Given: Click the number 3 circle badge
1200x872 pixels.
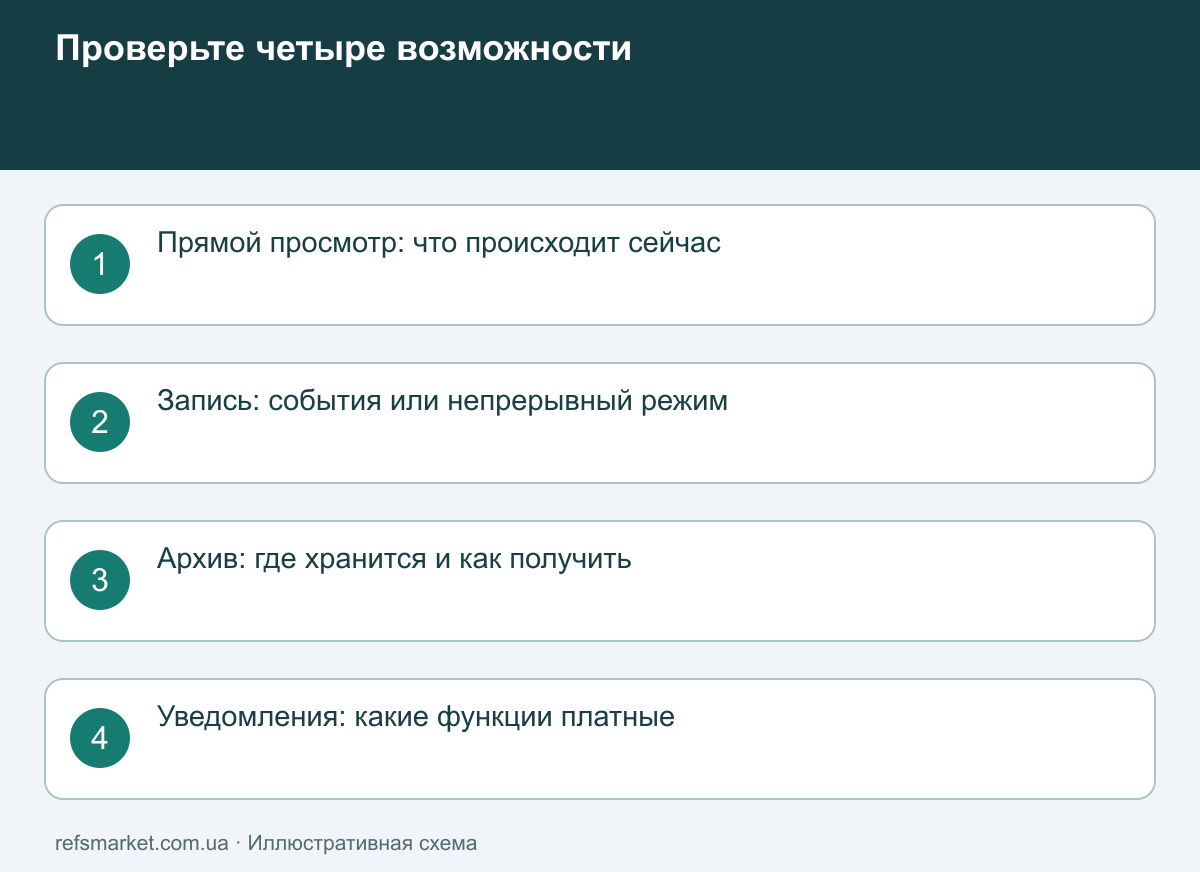Looking at the screenshot, I should click(x=100, y=580).
